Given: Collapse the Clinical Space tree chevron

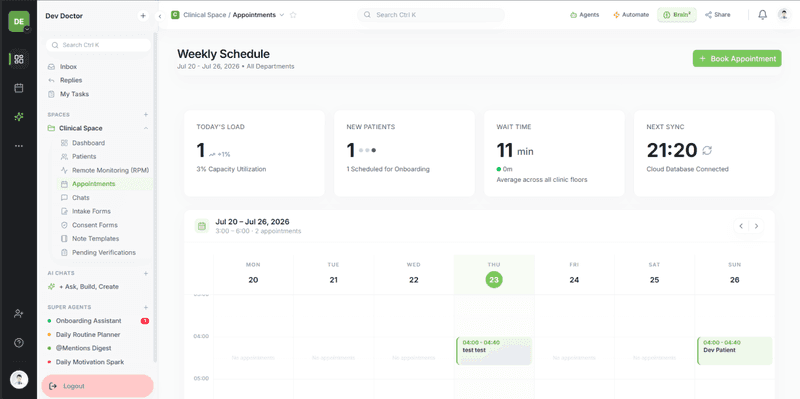Looking at the screenshot, I should click(x=146, y=129).
